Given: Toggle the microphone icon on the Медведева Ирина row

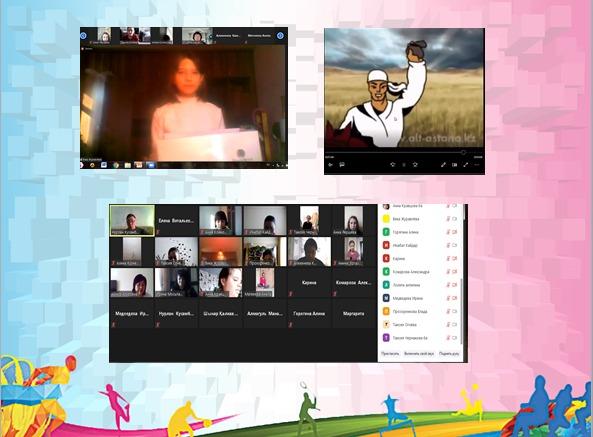Looking at the screenshot, I should (x=448, y=298).
